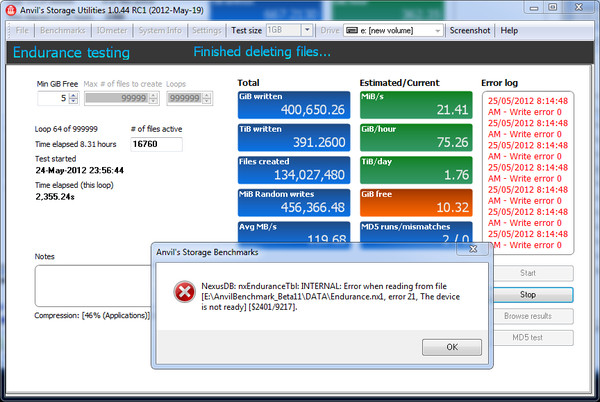Screen dimensions: 600x402
Task: Click the 'Error log' heading
Action: click(499, 83)
